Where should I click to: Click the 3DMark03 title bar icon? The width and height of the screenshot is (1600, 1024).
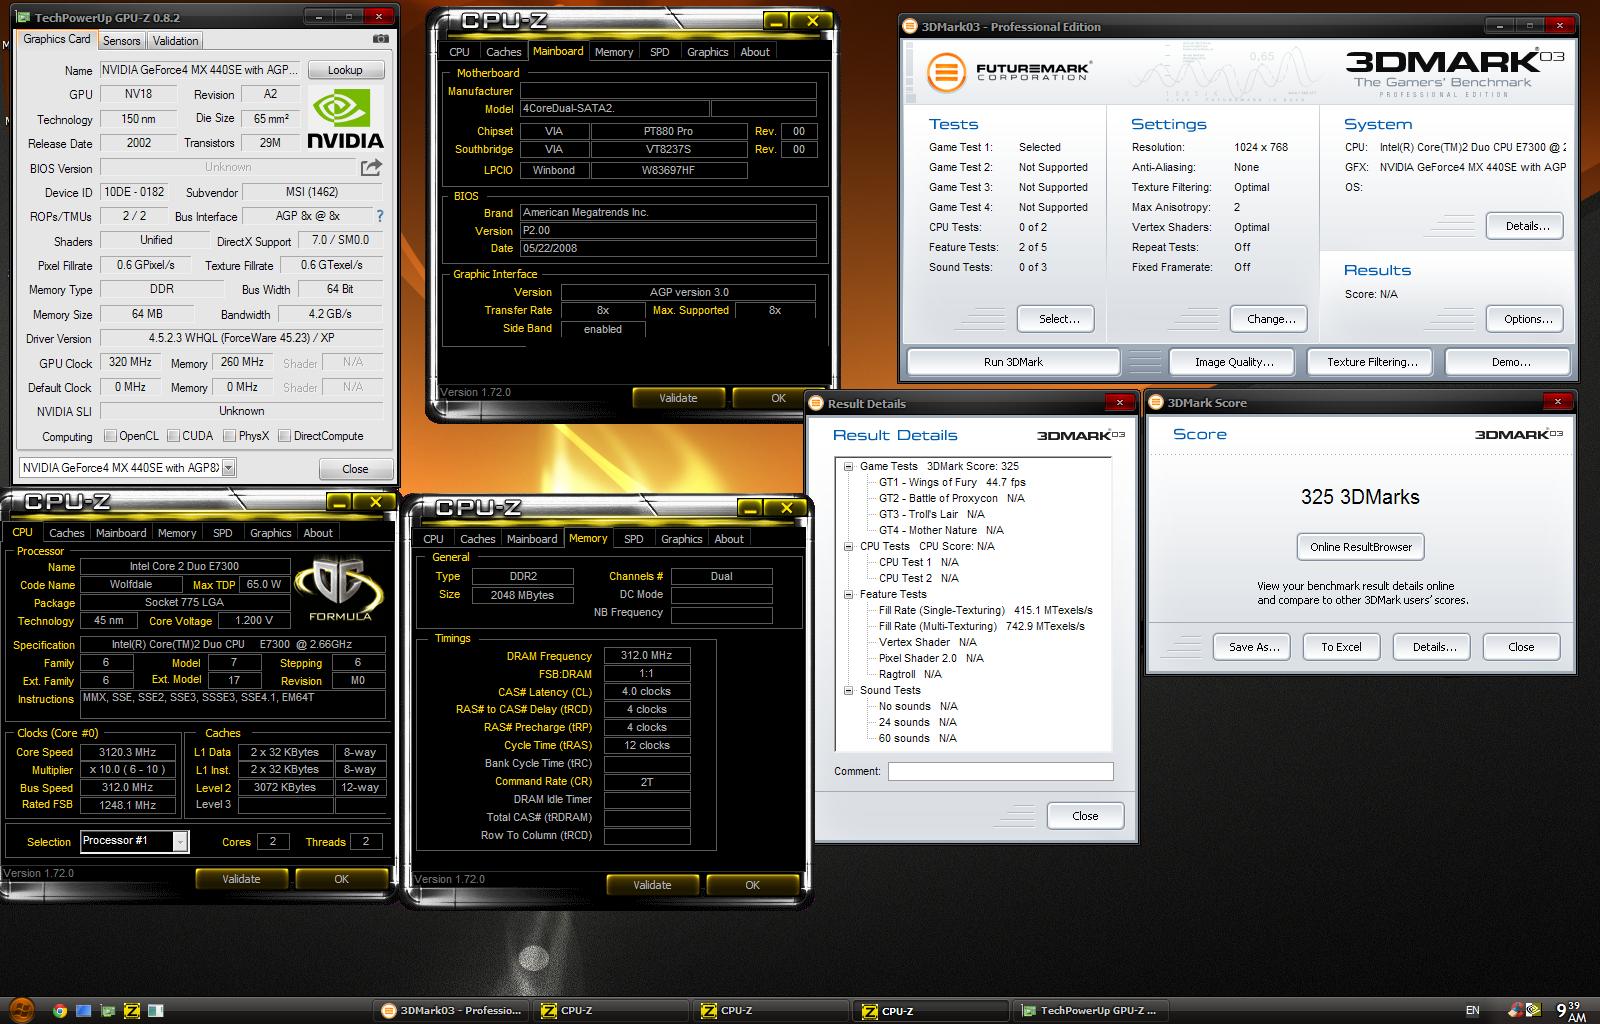pyautogui.click(x=909, y=26)
